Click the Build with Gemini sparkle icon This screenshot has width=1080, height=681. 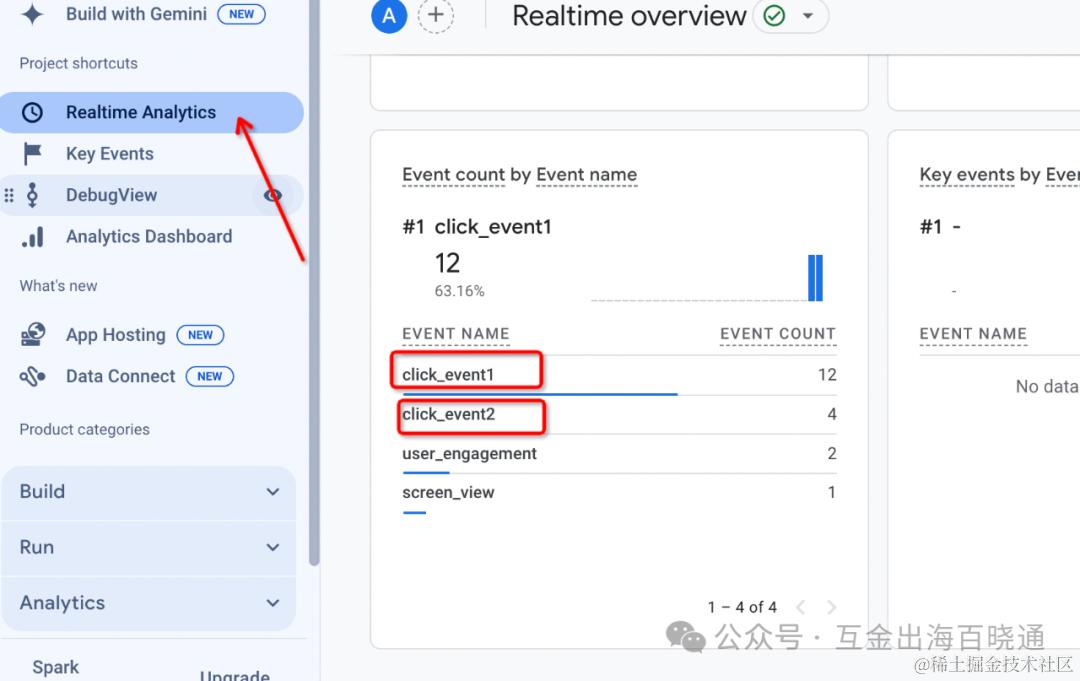pos(32,14)
